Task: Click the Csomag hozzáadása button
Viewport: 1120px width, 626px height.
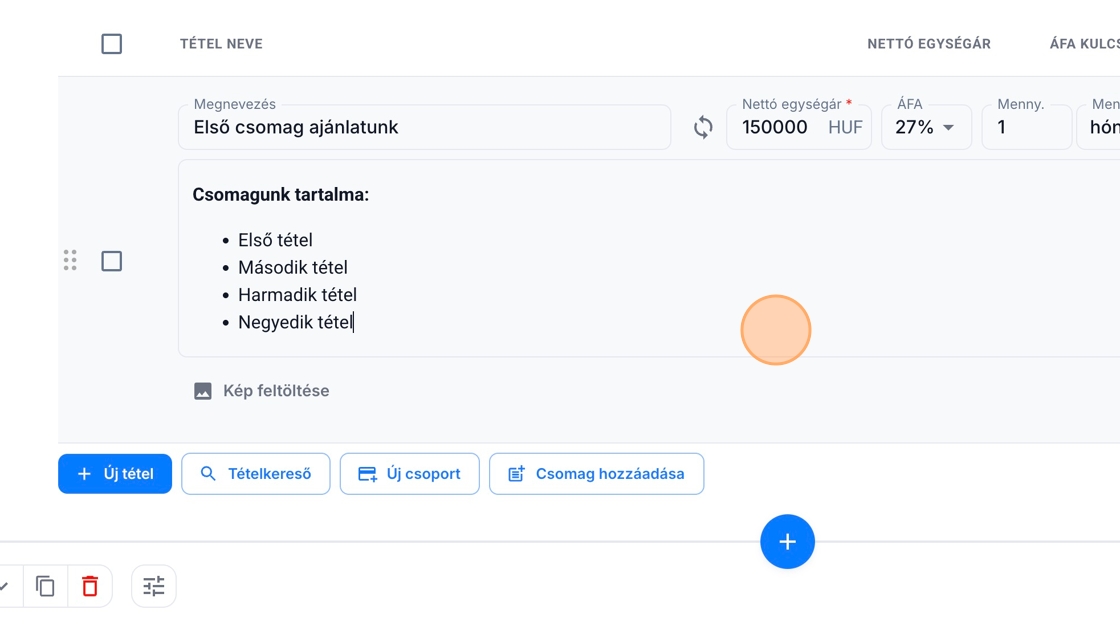Action: point(596,474)
